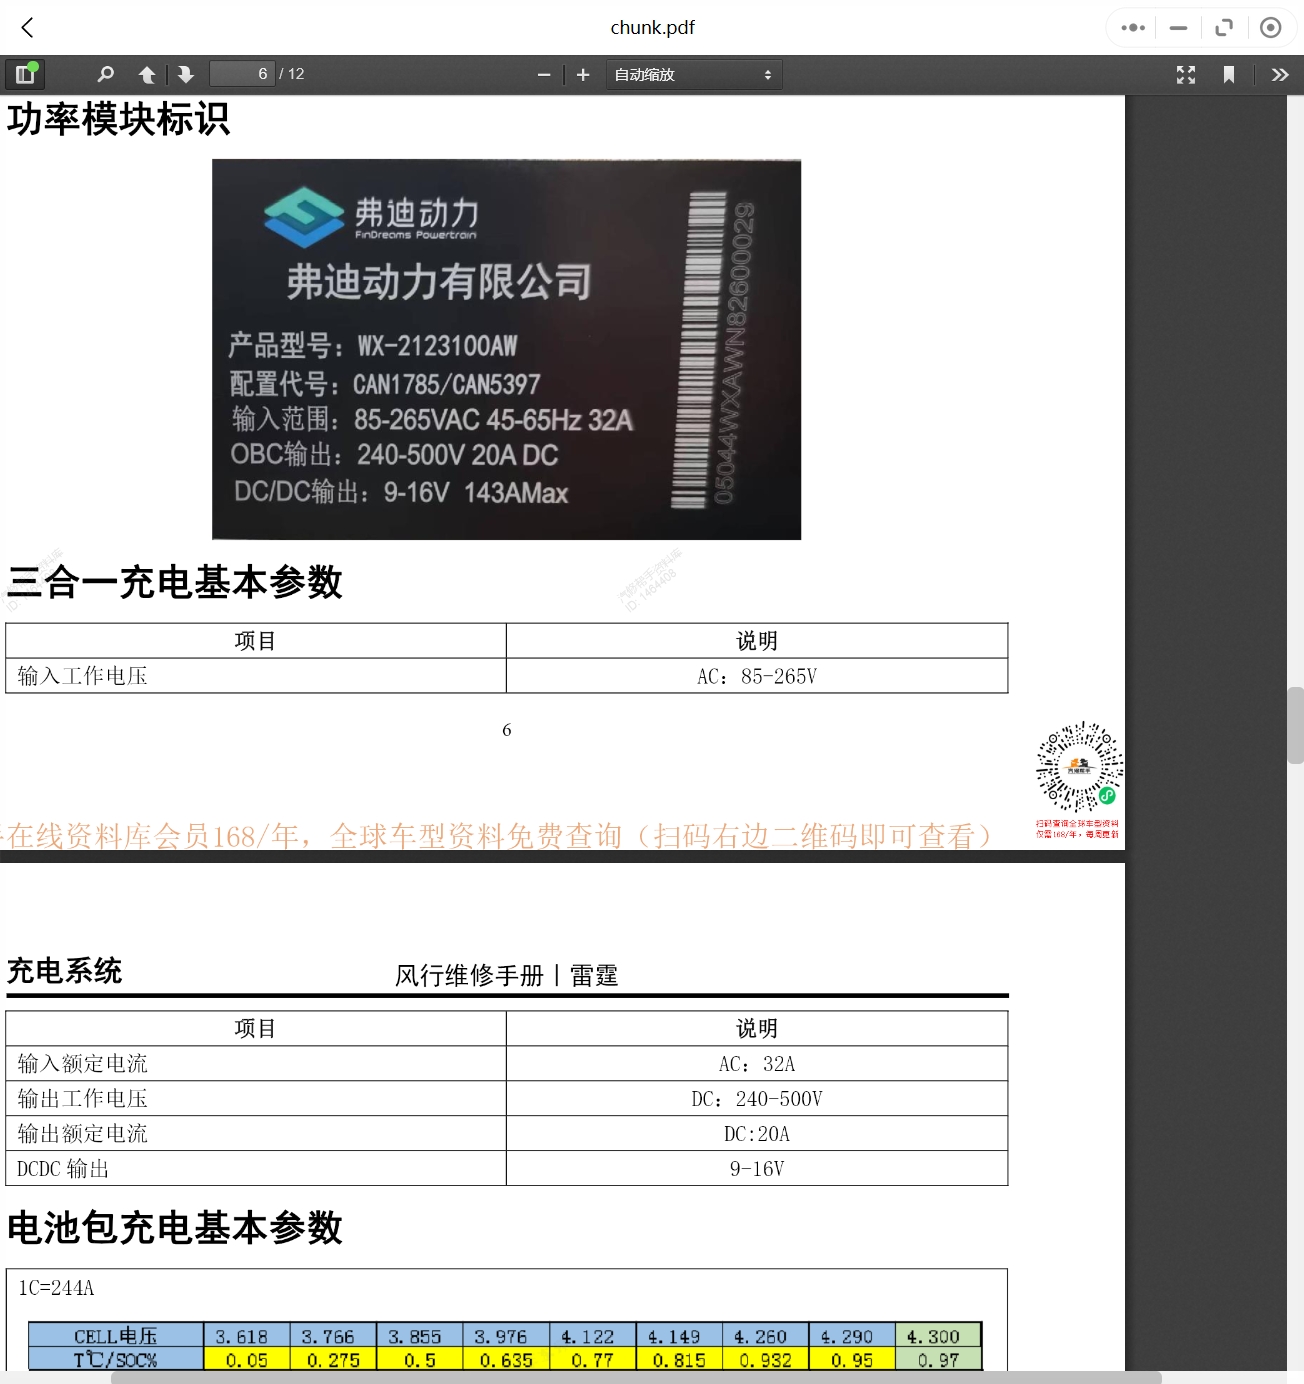Viewport: 1304px width, 1384px height.
Task: Open the bookmark tool
Action: (1230, 73)
